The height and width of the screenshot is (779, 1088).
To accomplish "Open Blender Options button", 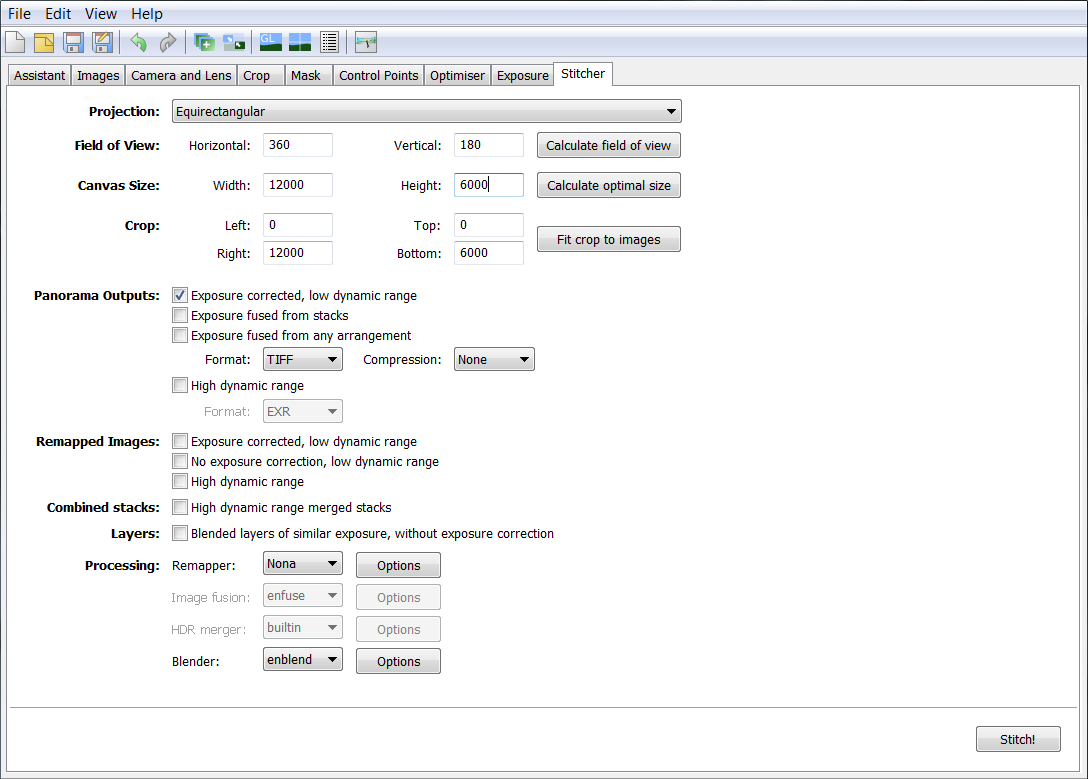I will click(398, 660).
